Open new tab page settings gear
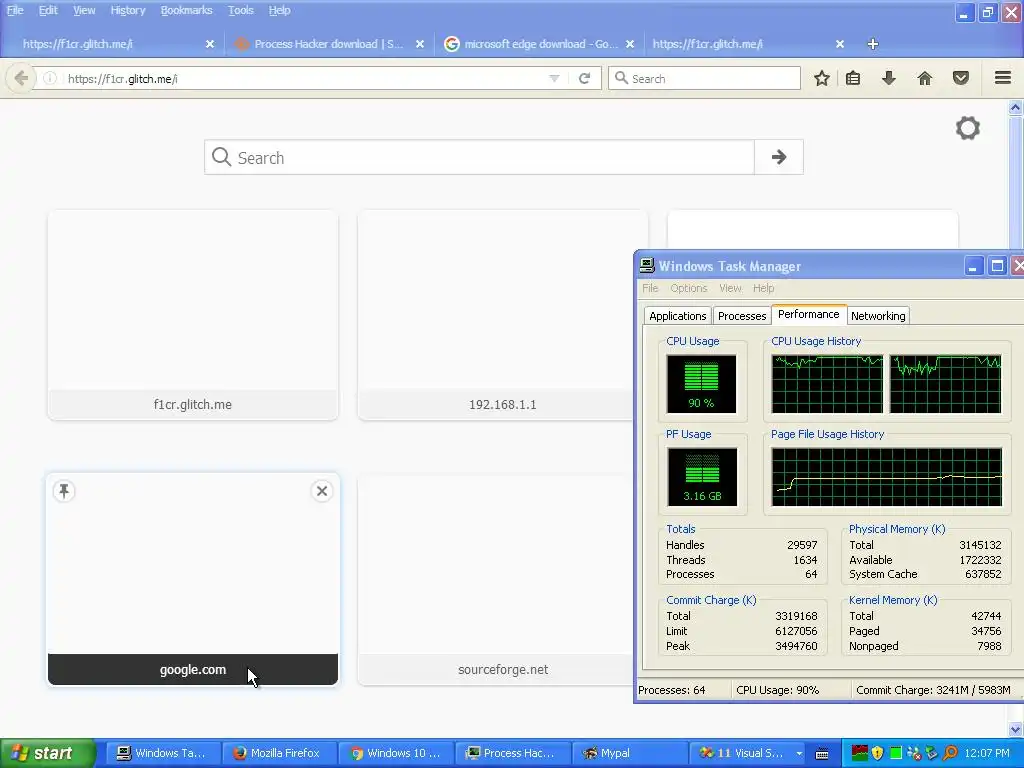 [x=968, y=128]
